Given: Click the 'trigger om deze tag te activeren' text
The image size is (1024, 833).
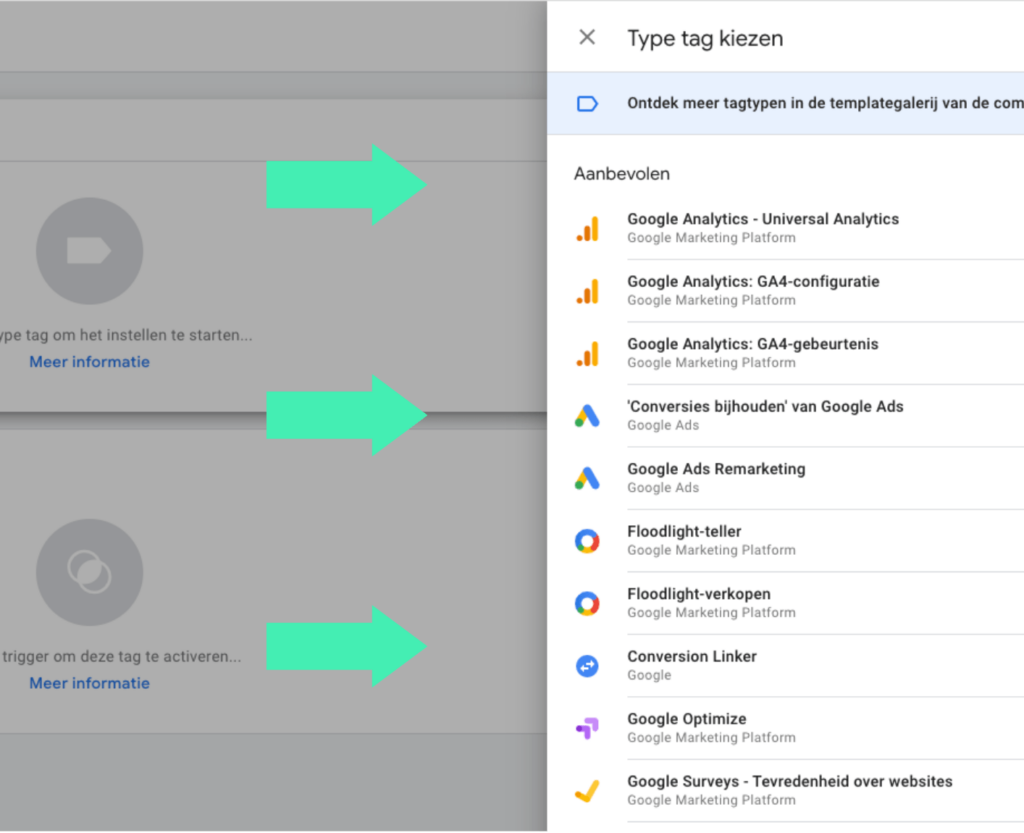Looking at the screenshot, I should [x=121, y=657].
